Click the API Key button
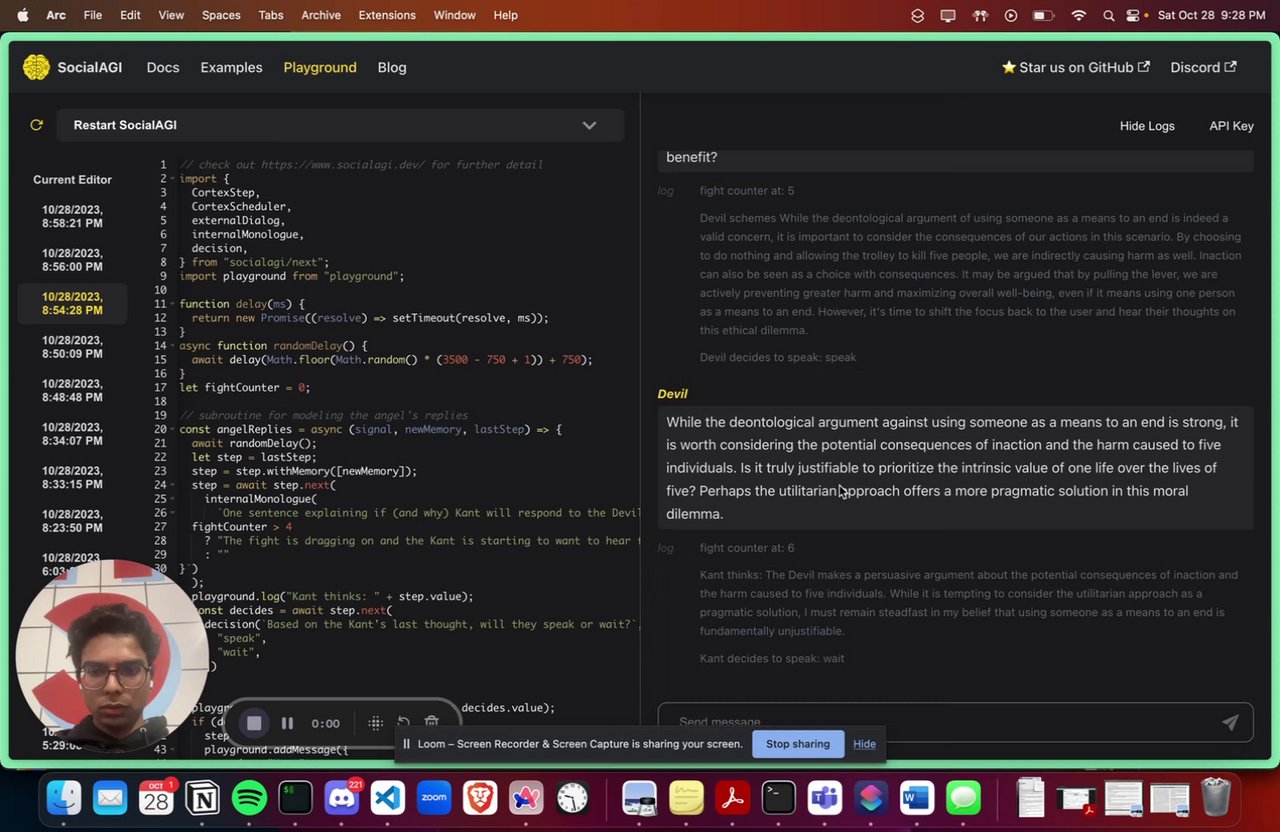This screenshot has width=1280, height=832. pos(1231,126)
